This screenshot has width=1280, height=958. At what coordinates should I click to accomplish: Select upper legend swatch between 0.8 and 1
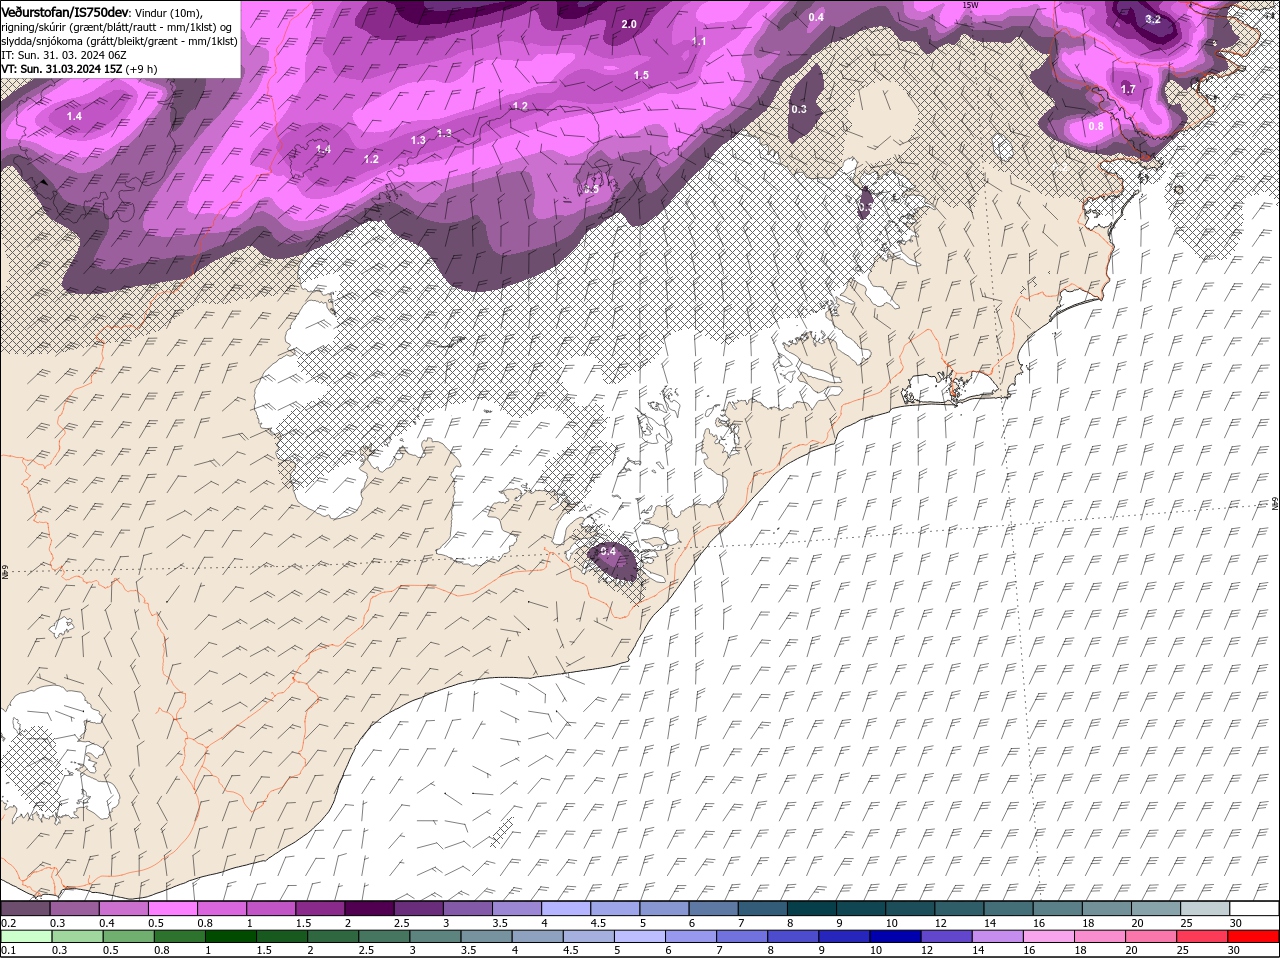pyautogui.click(x=221, y=908)
